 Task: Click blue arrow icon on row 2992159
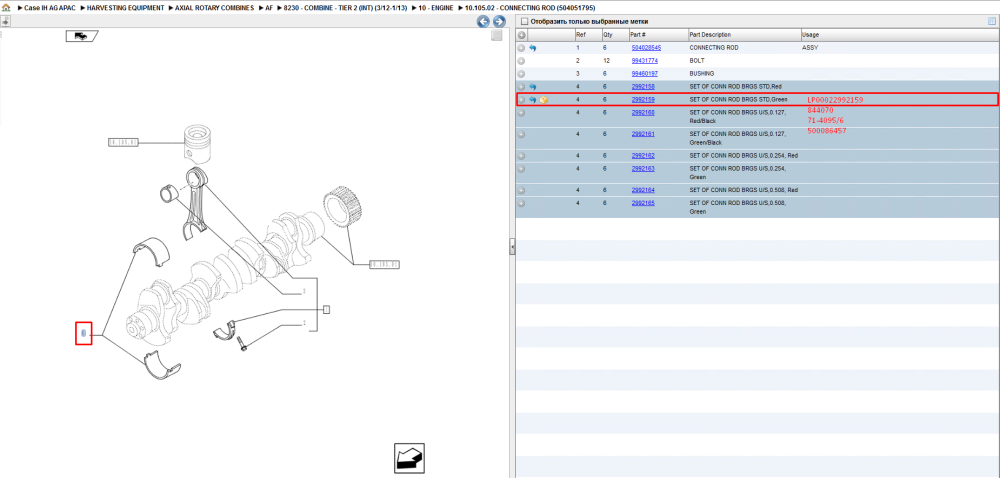533,100
